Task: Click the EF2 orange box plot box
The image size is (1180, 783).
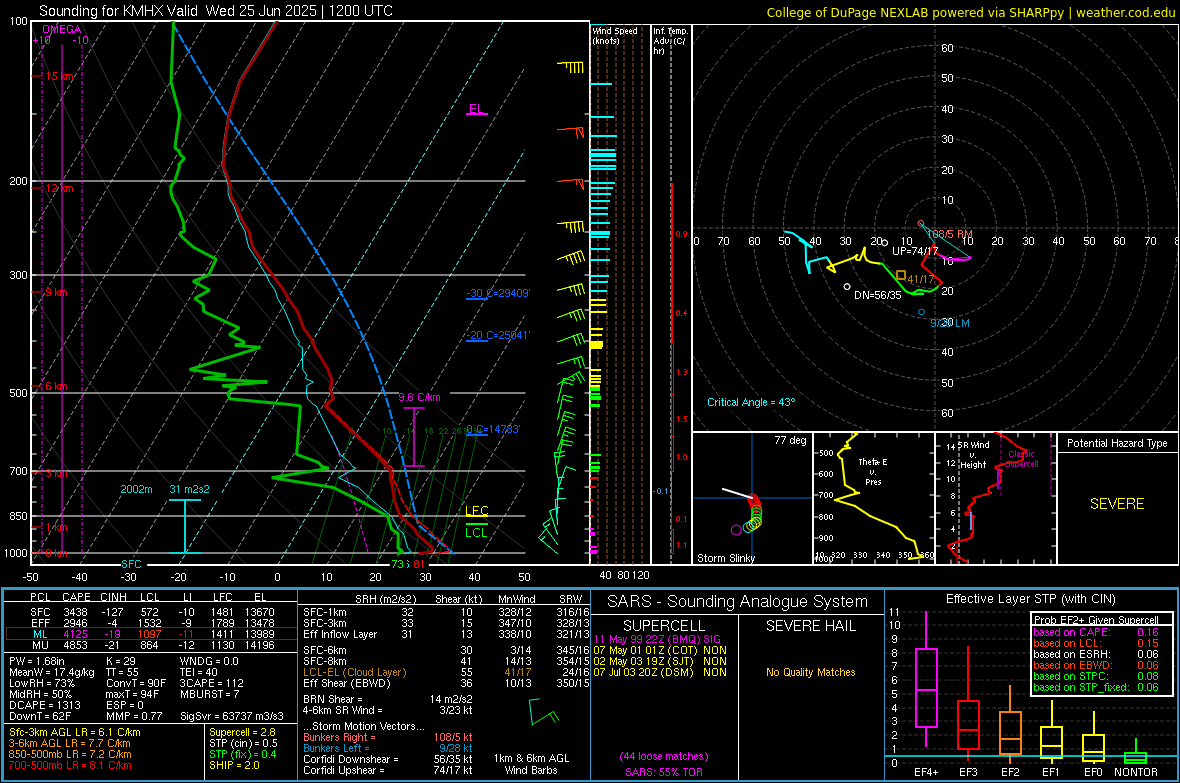Action: coord(1011,733)
